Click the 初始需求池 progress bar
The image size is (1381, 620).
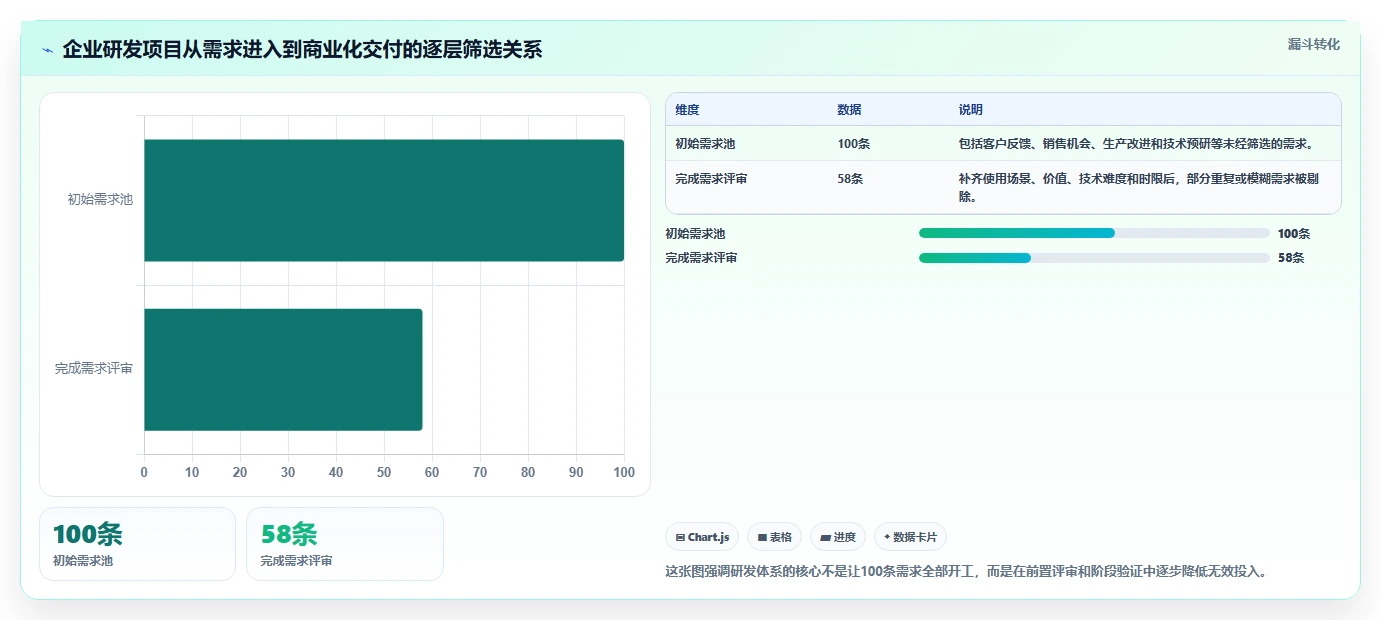(x=1094, y=233)
